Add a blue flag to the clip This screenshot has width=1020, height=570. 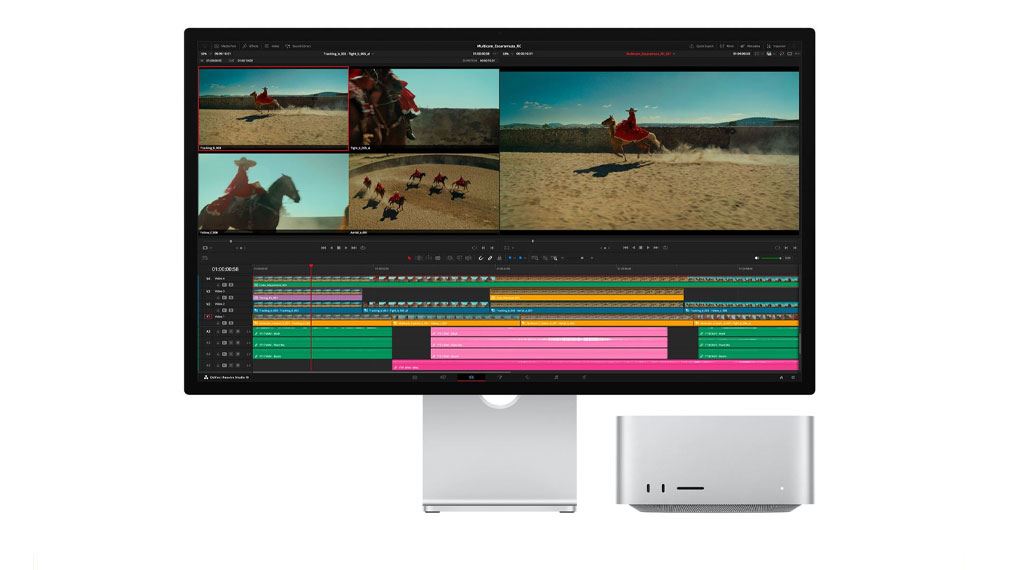click(510, 258)
